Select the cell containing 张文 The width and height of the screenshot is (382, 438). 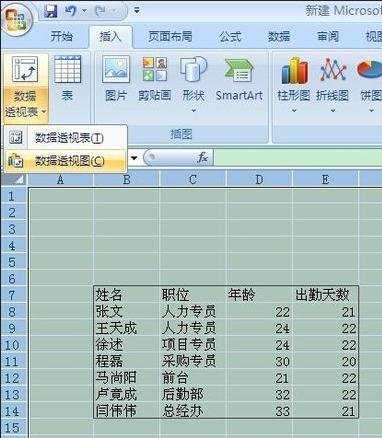pyautogui.click(x=127, y=311)
